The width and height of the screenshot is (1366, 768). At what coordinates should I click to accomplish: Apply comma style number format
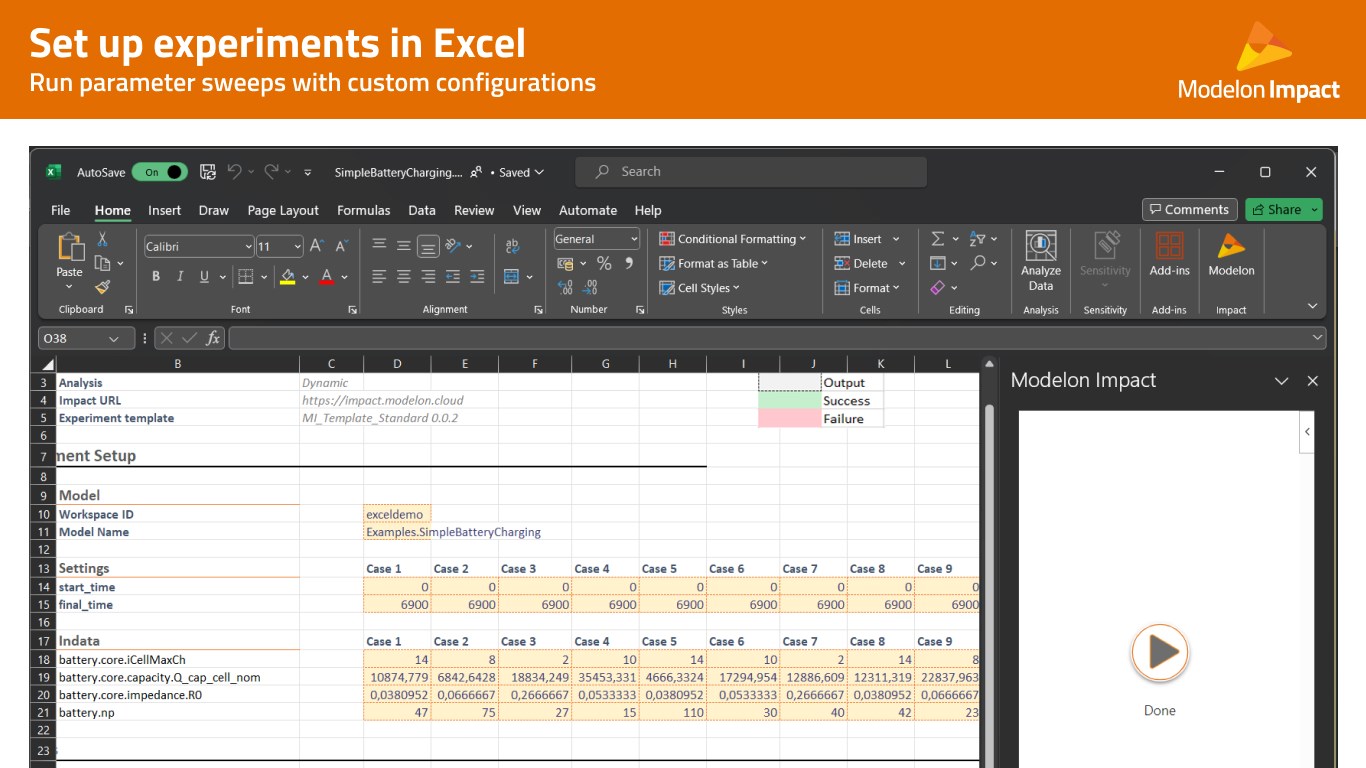(x=629, y=263)
